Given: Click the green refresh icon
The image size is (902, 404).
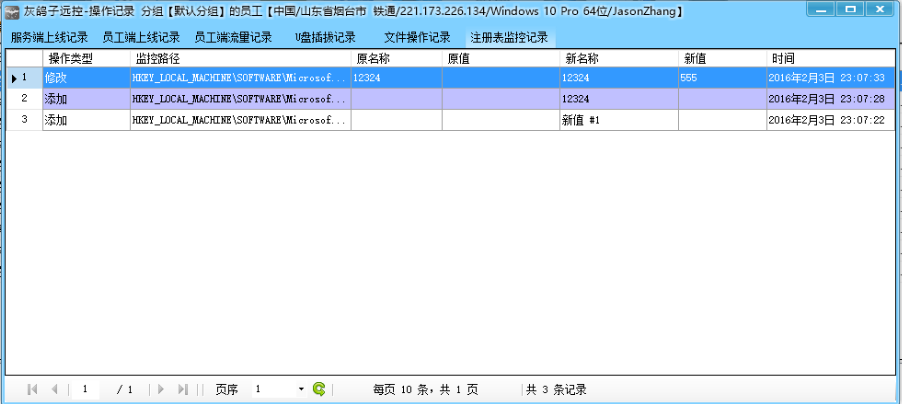Looking at the screenshot, I should coord(319,389).
